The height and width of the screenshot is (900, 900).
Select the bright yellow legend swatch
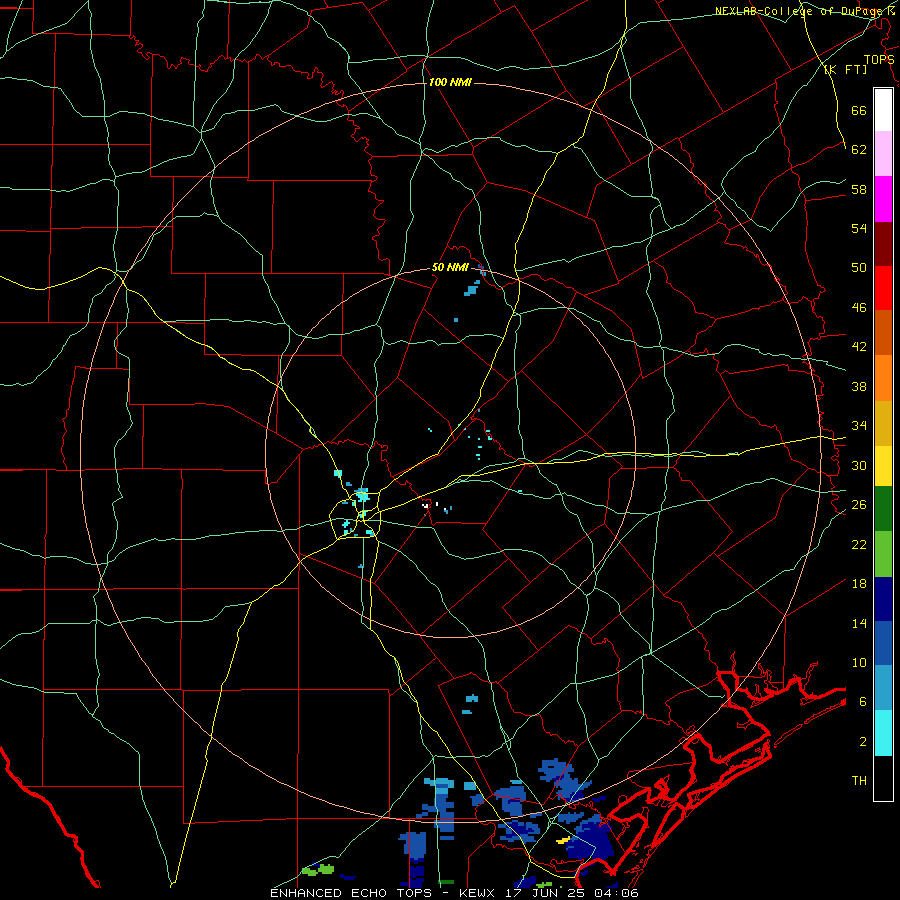click(883, 466)
